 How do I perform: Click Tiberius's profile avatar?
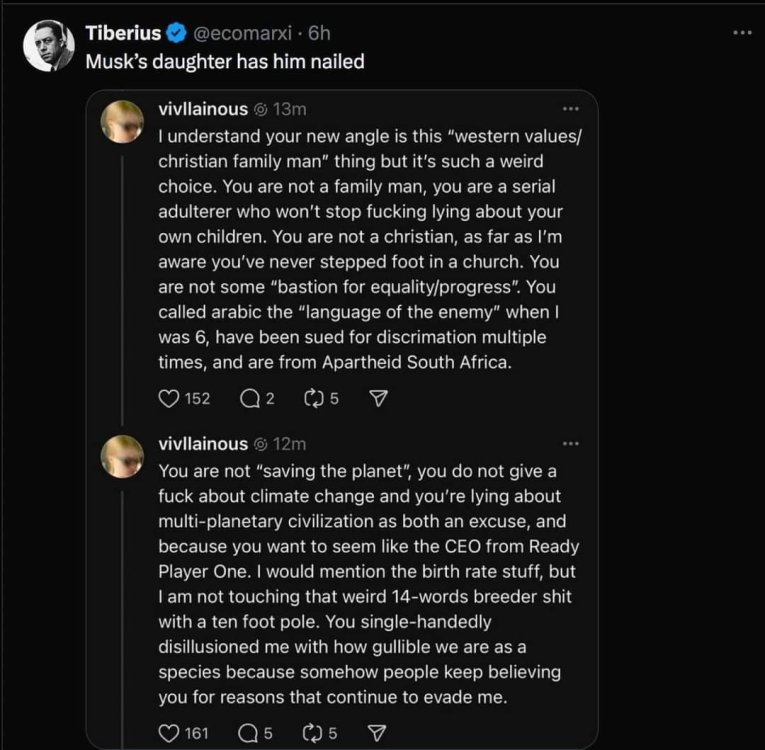tap(49, 46)
